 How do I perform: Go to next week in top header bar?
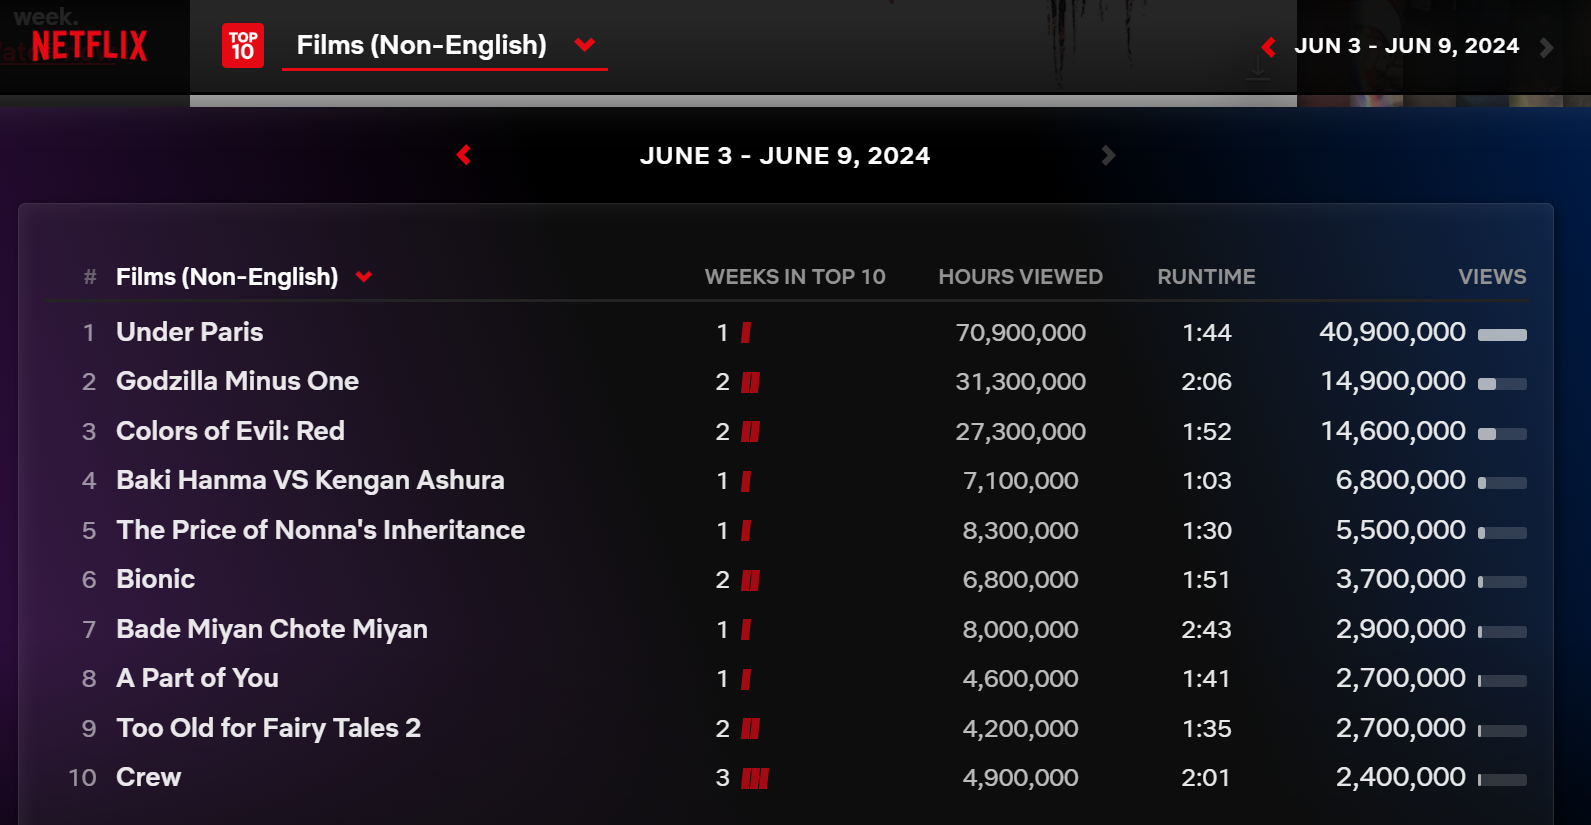tap(1546, 47)
